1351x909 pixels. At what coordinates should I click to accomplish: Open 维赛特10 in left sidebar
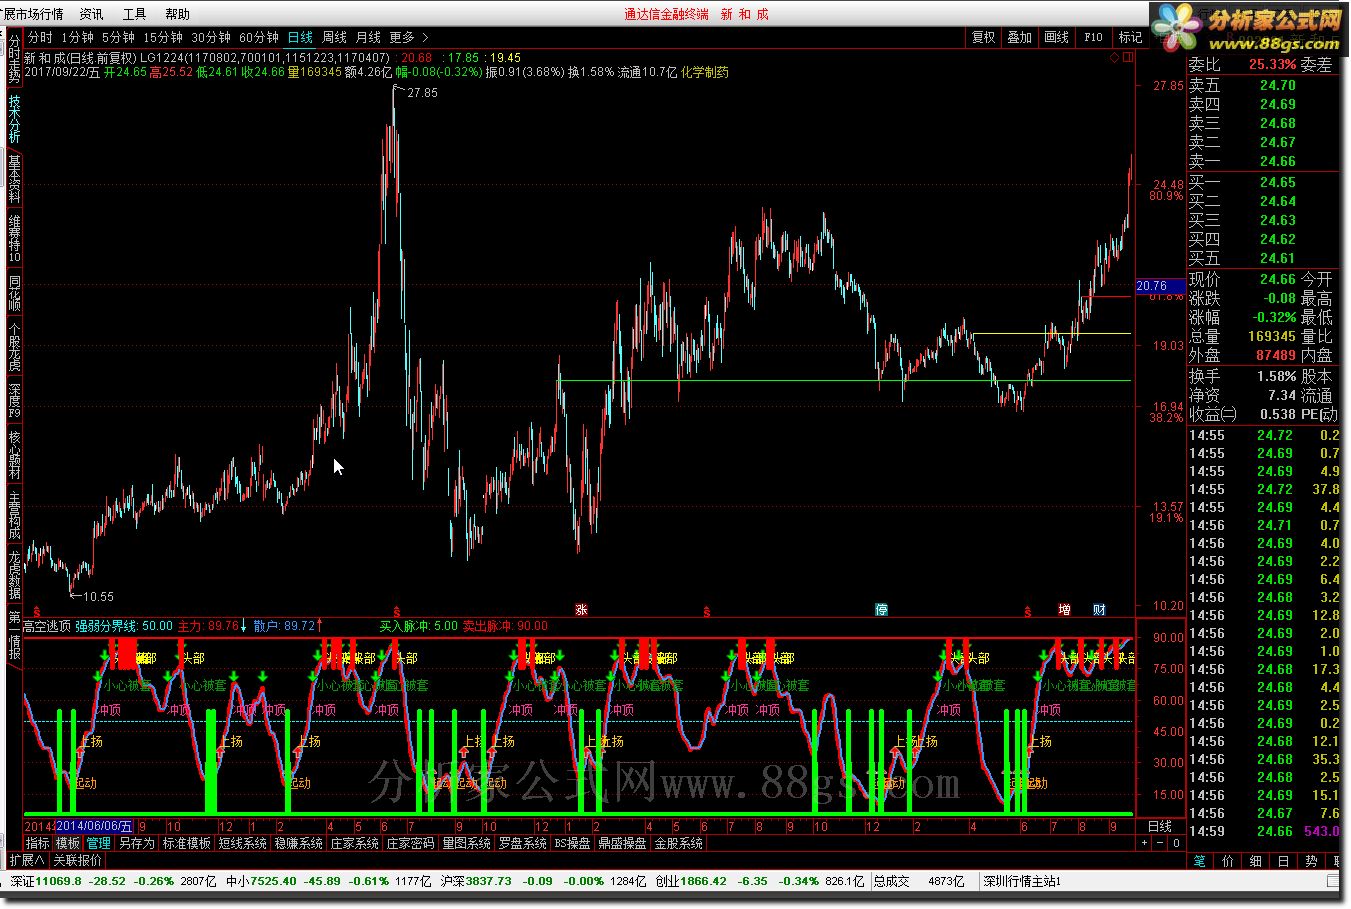[14, 239]
